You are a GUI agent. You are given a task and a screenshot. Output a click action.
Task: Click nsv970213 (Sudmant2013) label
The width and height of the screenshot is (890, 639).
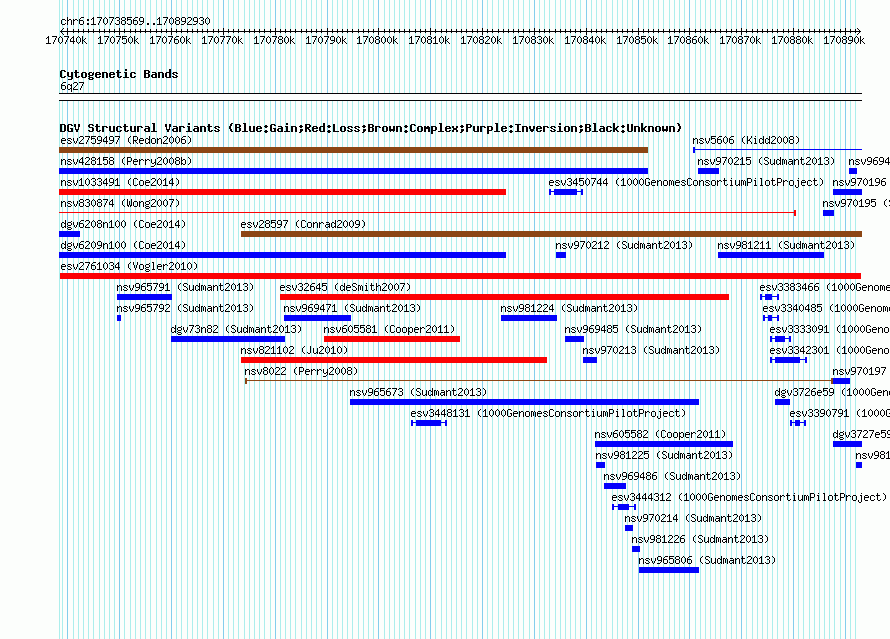tap(651, 350)
